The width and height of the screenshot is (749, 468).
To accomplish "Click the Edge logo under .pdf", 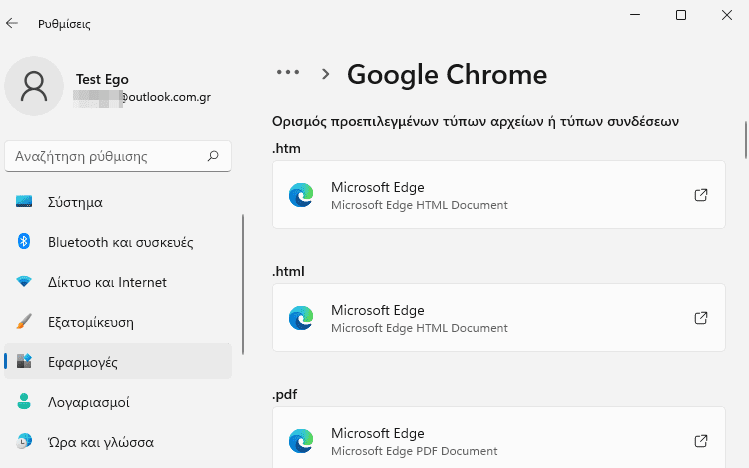I will 301,441.
